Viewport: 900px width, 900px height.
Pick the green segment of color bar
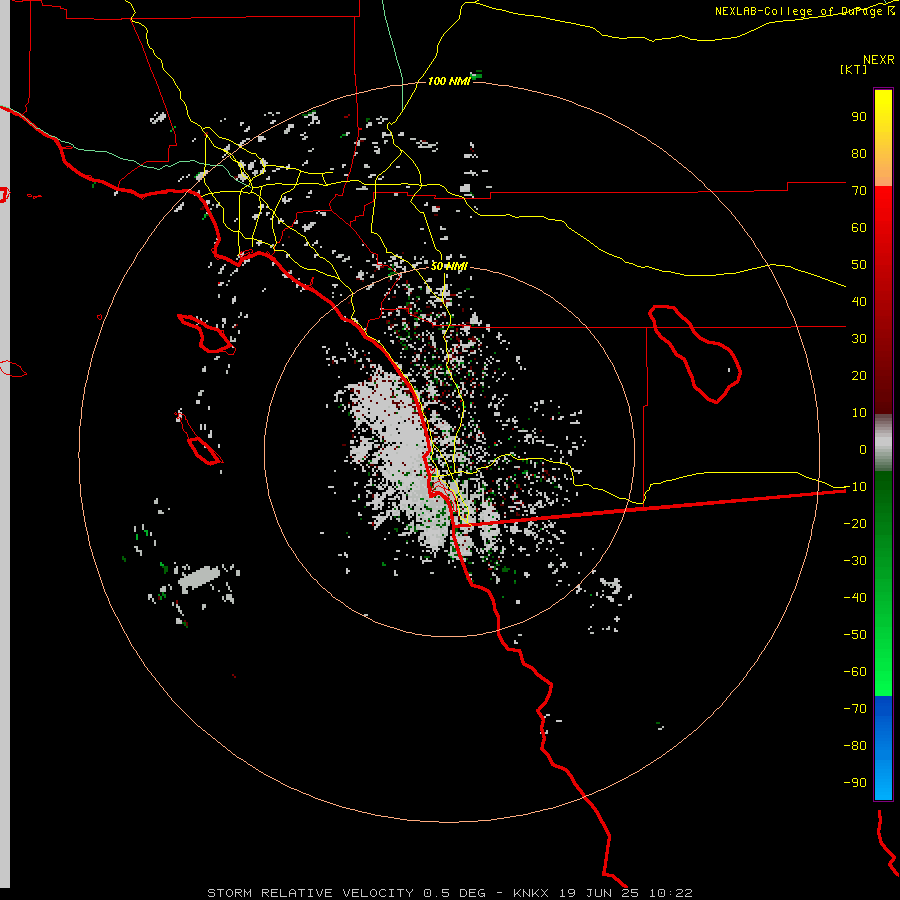click(883, 584)
